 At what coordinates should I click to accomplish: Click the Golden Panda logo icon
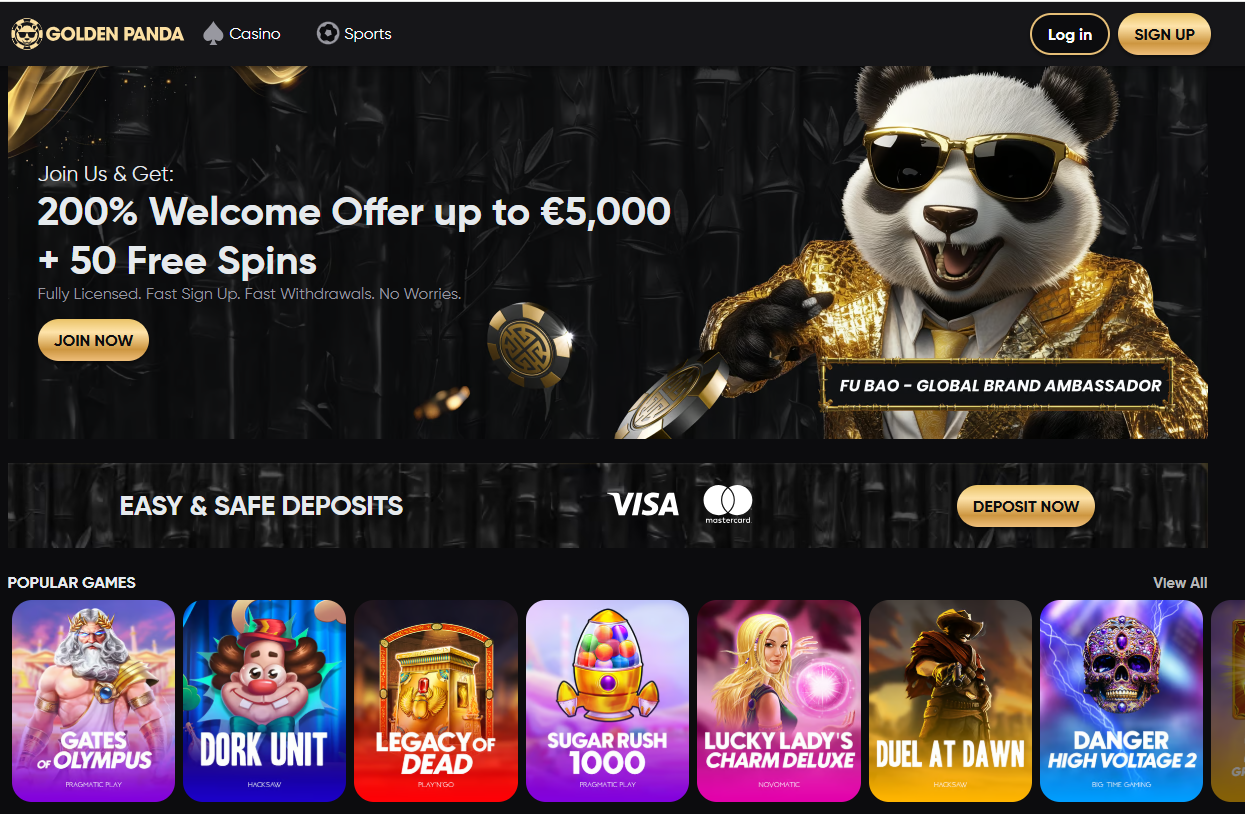tap(26, 34)
